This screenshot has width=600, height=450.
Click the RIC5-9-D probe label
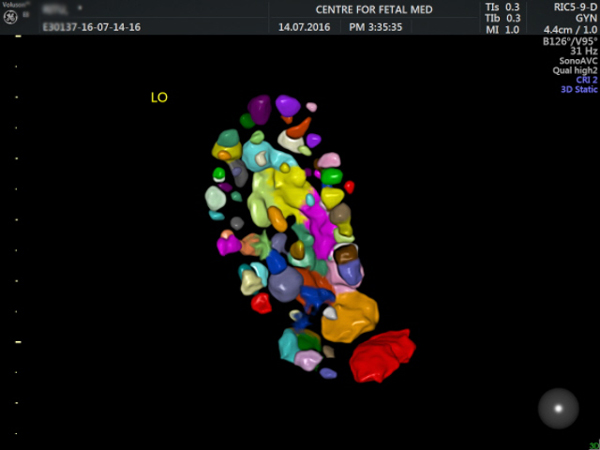click(x=575, y=7)
